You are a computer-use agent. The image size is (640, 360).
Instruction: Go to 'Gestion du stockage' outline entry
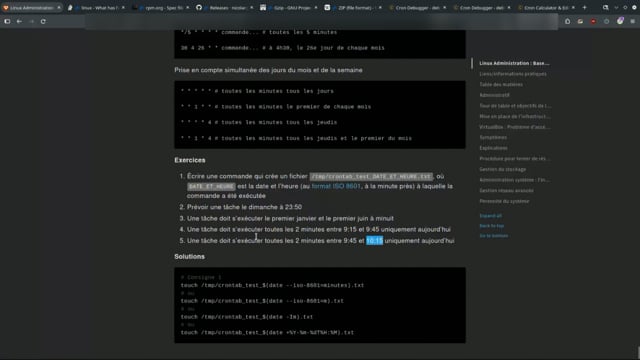pos(502,169)
